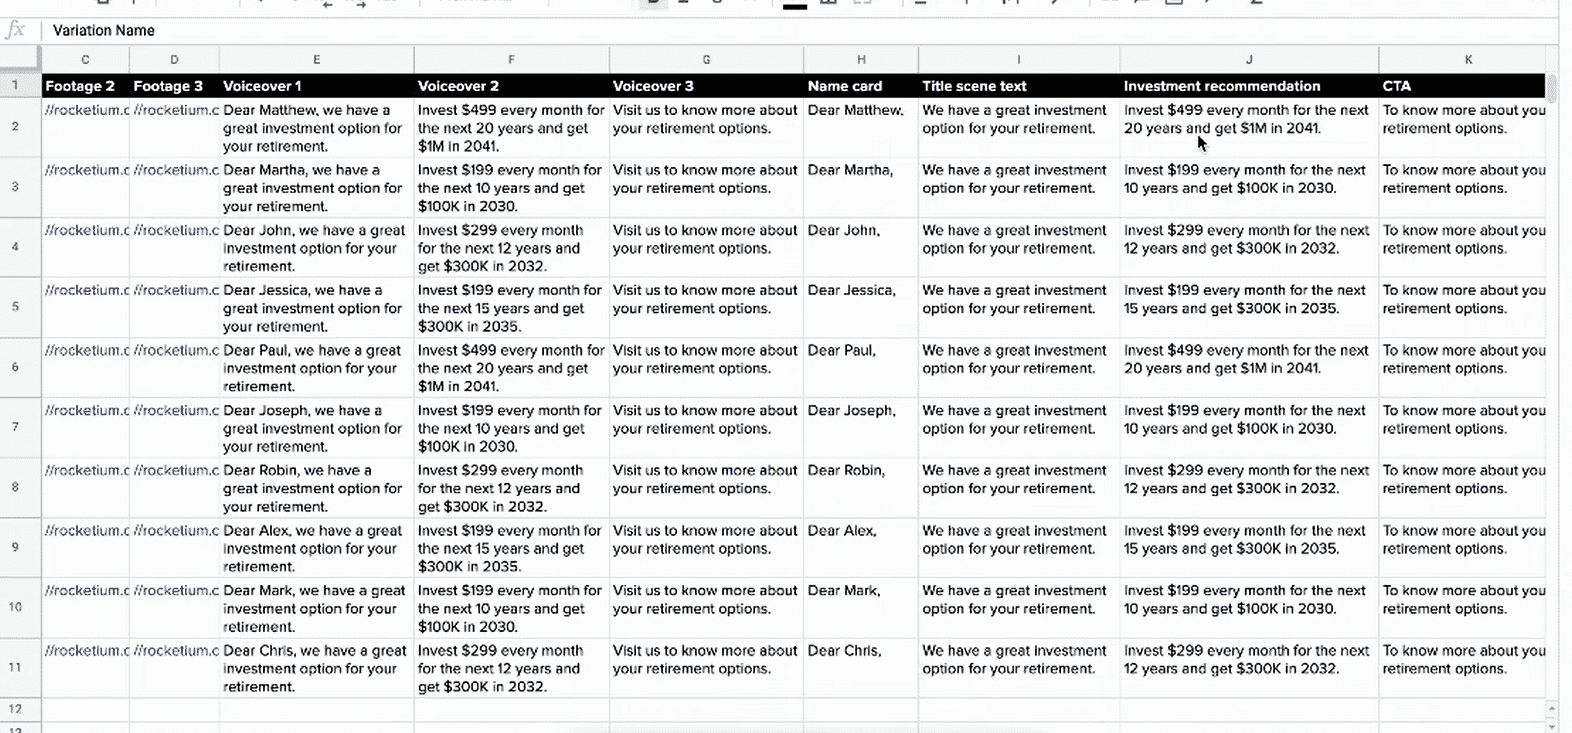The image size is (1572, 733).
Task: Click the vertical scrollbar thumb
Action: tap(1551, 88)
